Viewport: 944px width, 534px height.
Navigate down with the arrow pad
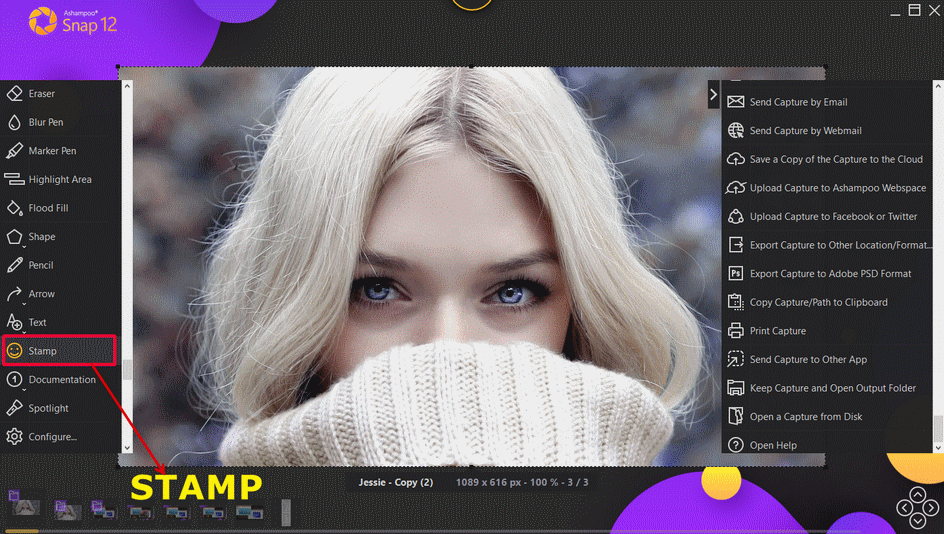918,521
